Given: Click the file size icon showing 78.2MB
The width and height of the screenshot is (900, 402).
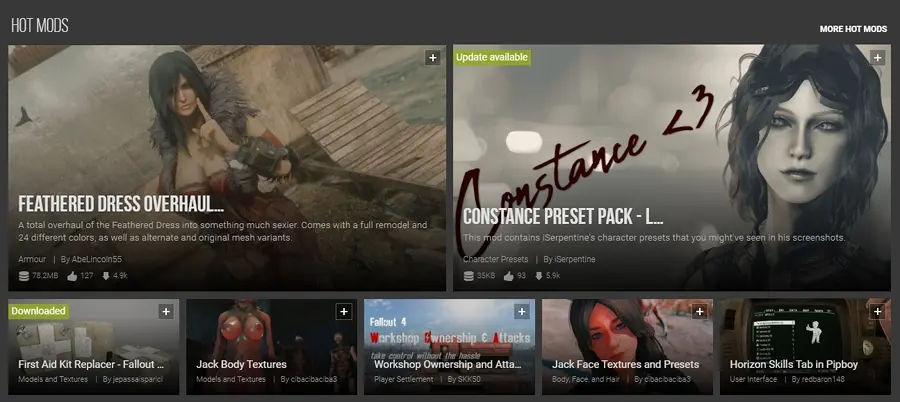Looking at the screenshot, I should click(x=24, y=276).
